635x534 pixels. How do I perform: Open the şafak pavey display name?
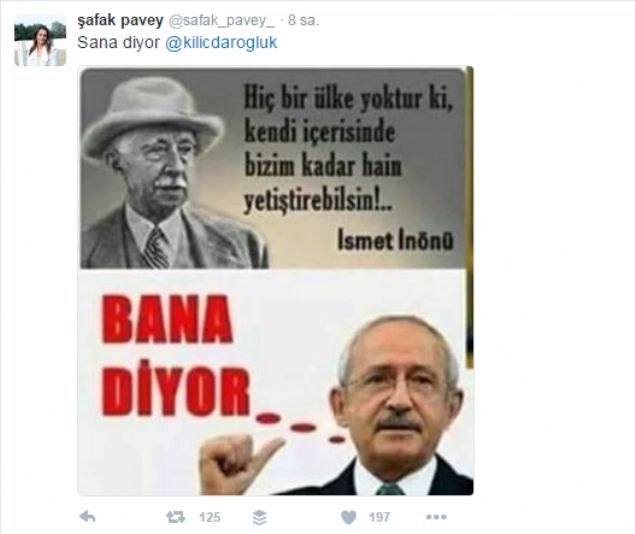click(120, 21)
